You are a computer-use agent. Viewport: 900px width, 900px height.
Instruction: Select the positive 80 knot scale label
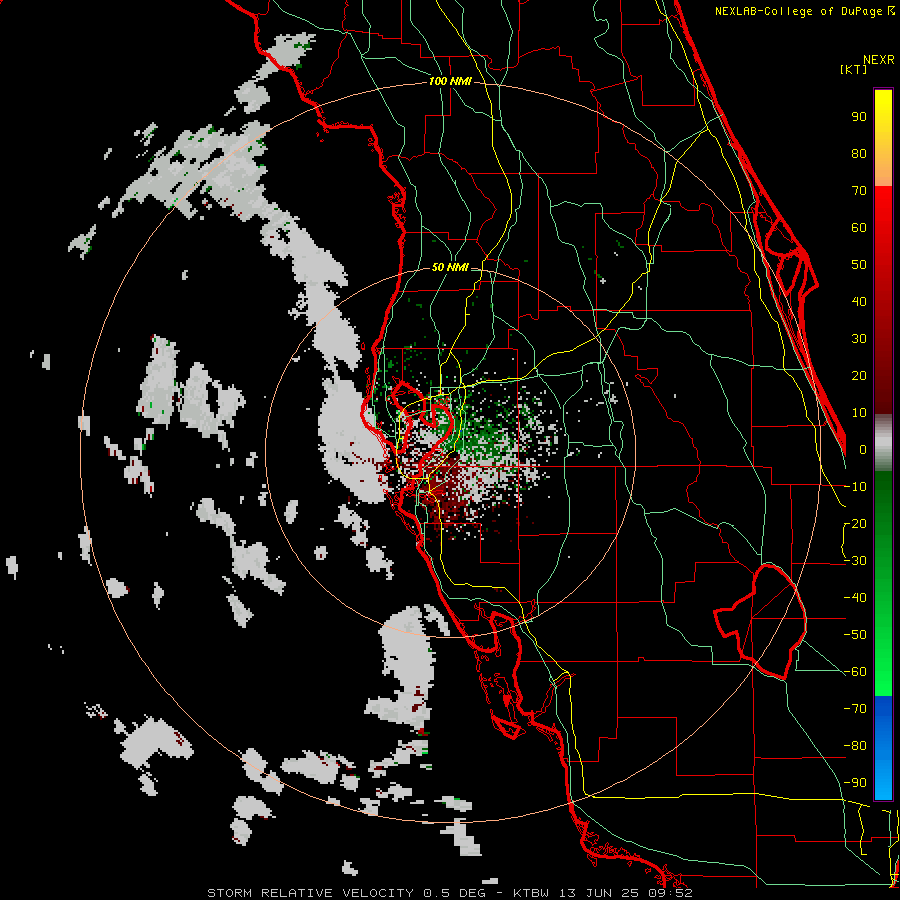tap(859, 154)
